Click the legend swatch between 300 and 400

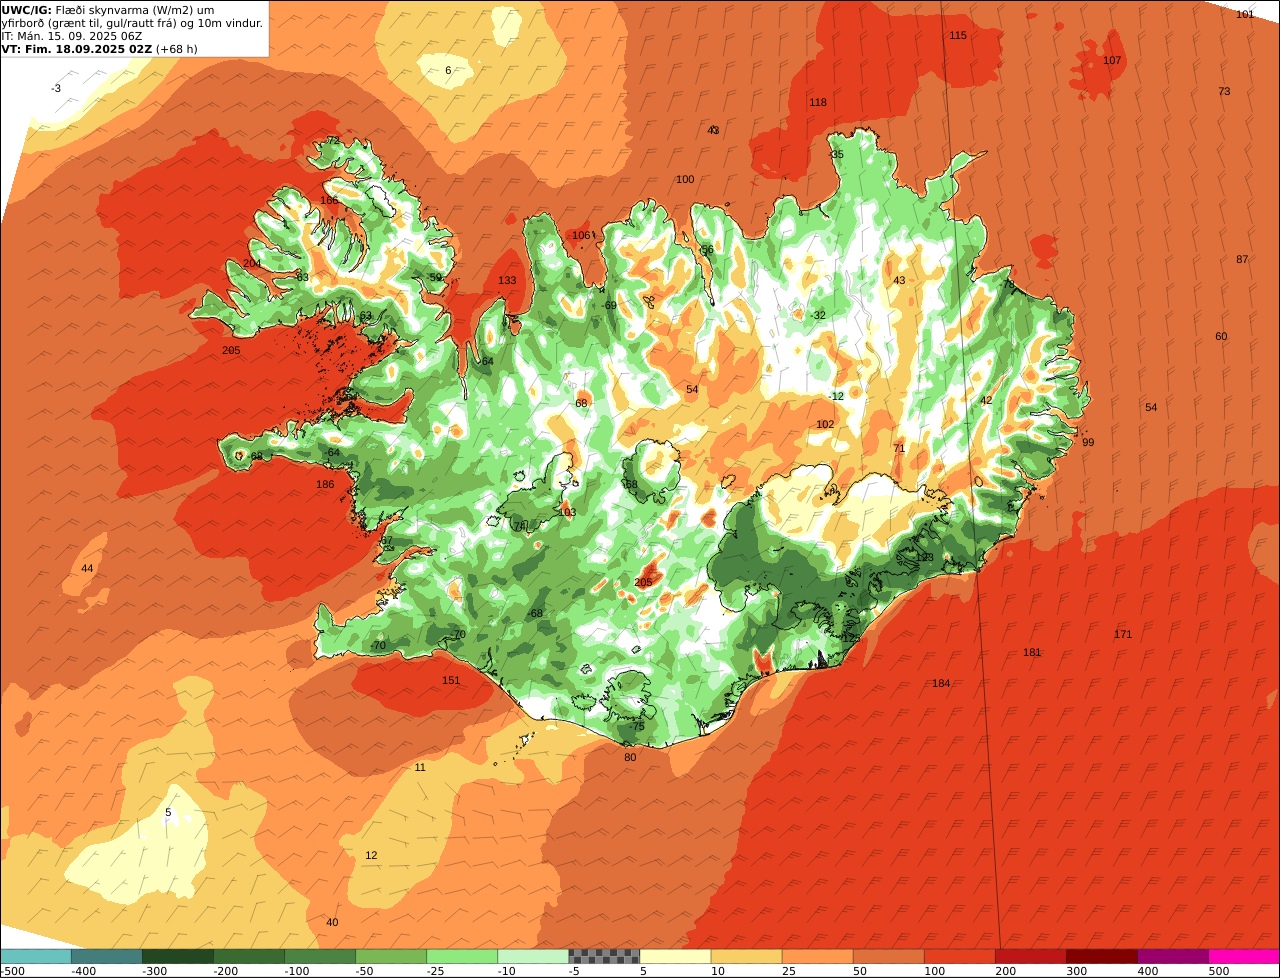(1101, 956)
